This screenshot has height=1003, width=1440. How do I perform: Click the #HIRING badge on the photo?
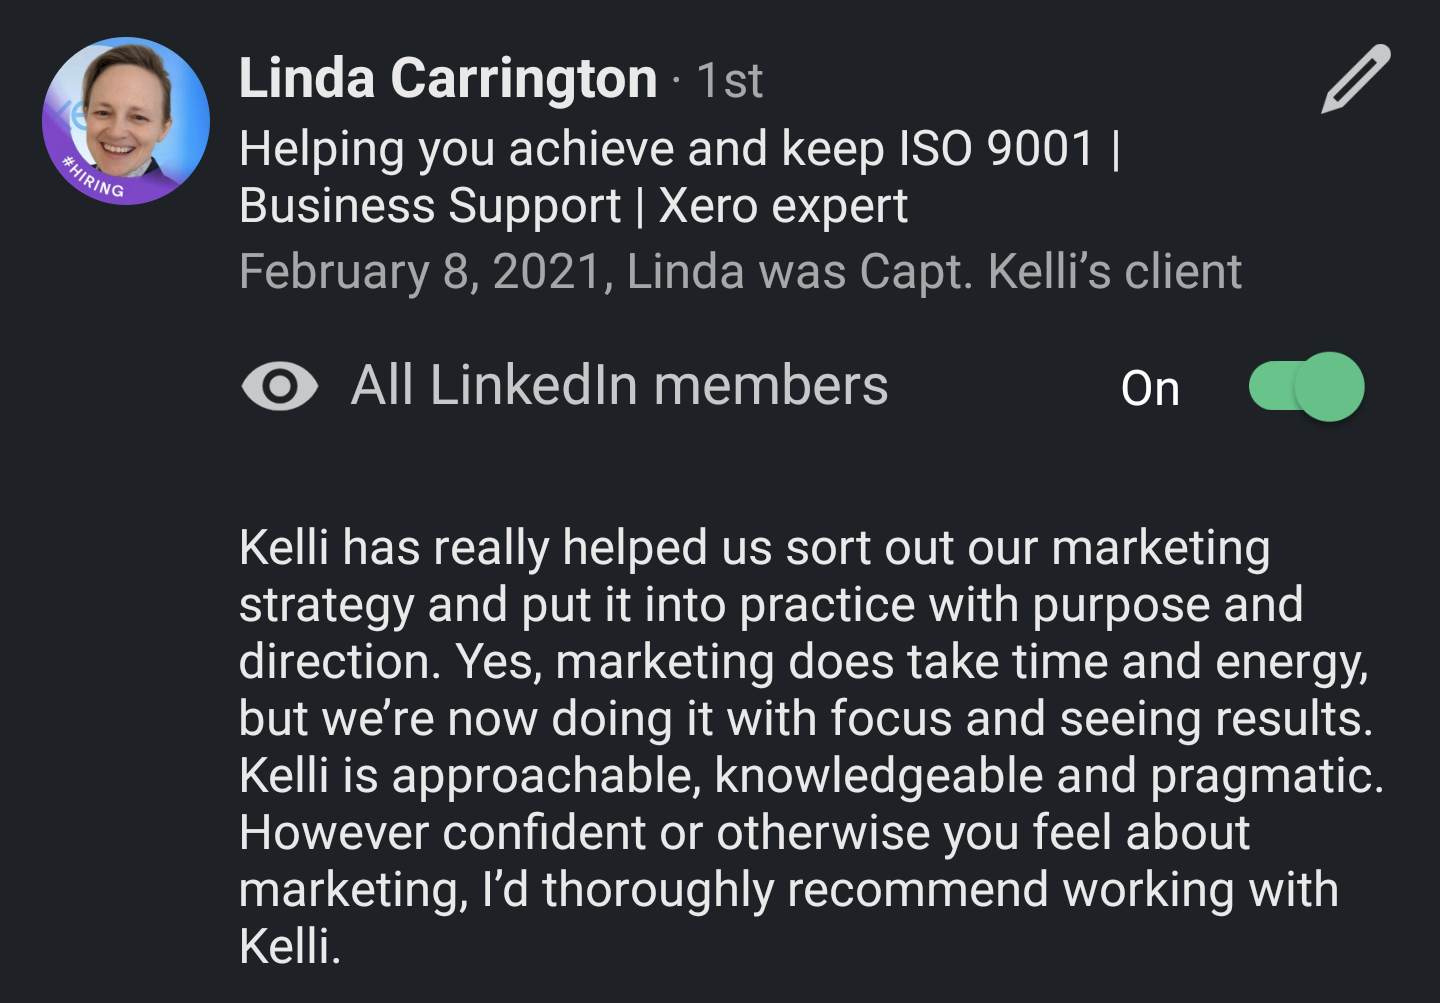pyautogui.click(x=93, y=178)
